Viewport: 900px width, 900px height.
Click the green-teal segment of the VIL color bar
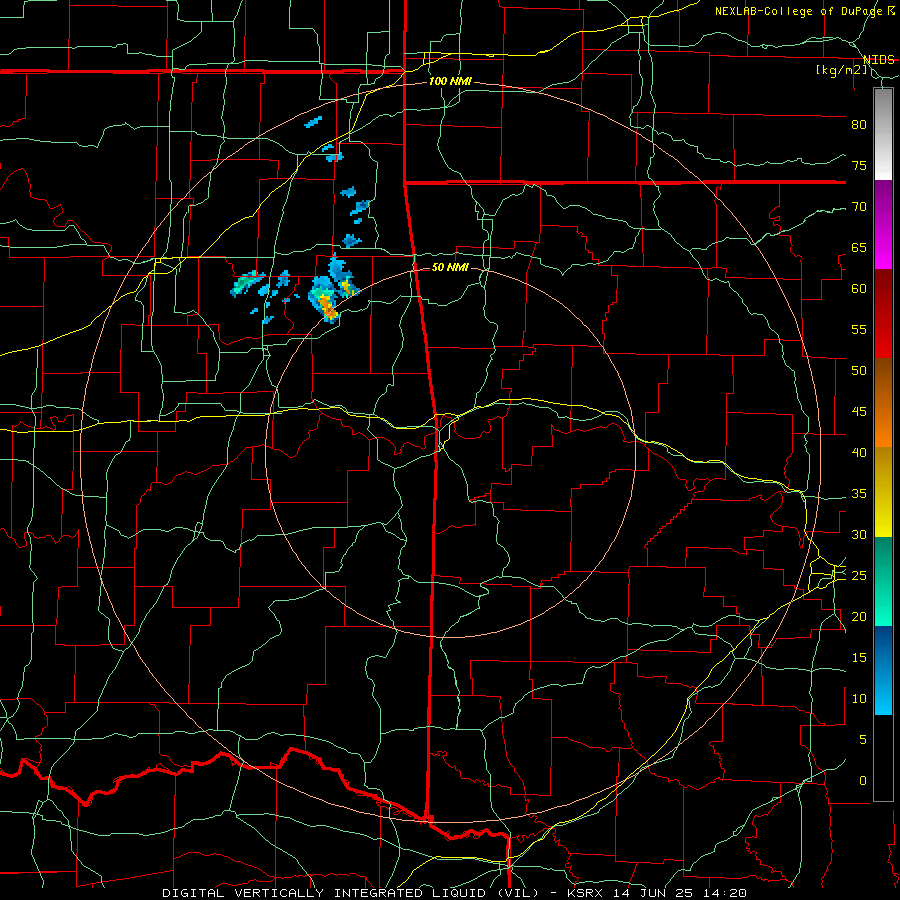pyautogui.click(x=883, y=581)
